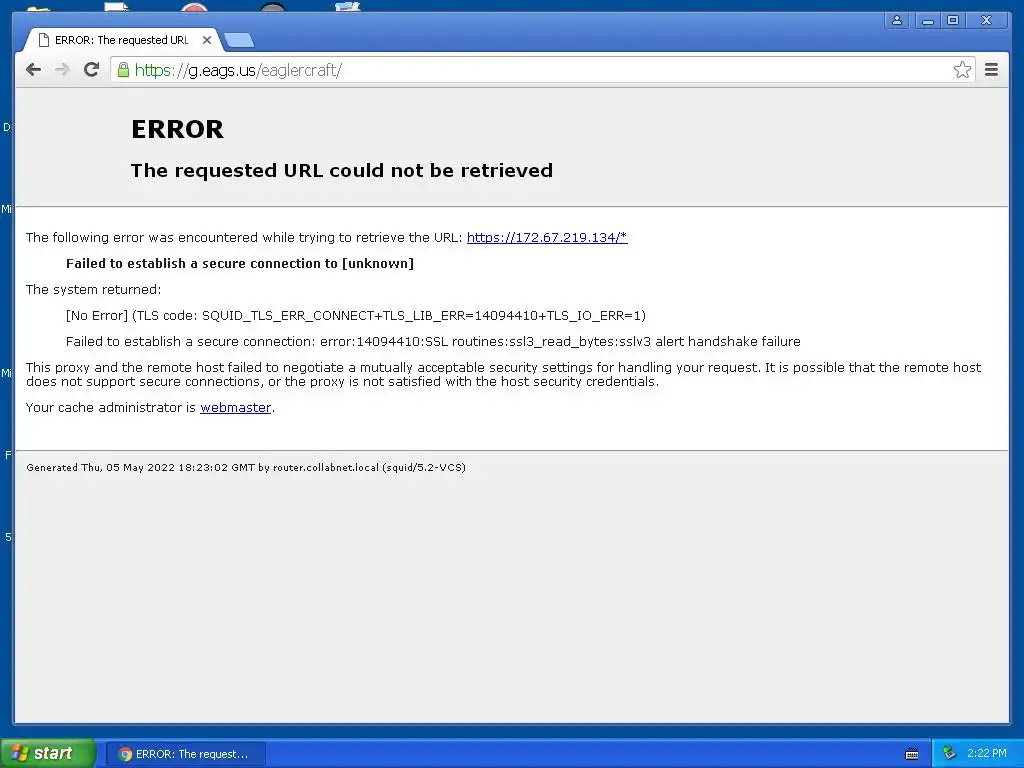Screen dimensions: 1024x768
Task: Go back using the browser back arrow
Action: click(x=33, y=70)
